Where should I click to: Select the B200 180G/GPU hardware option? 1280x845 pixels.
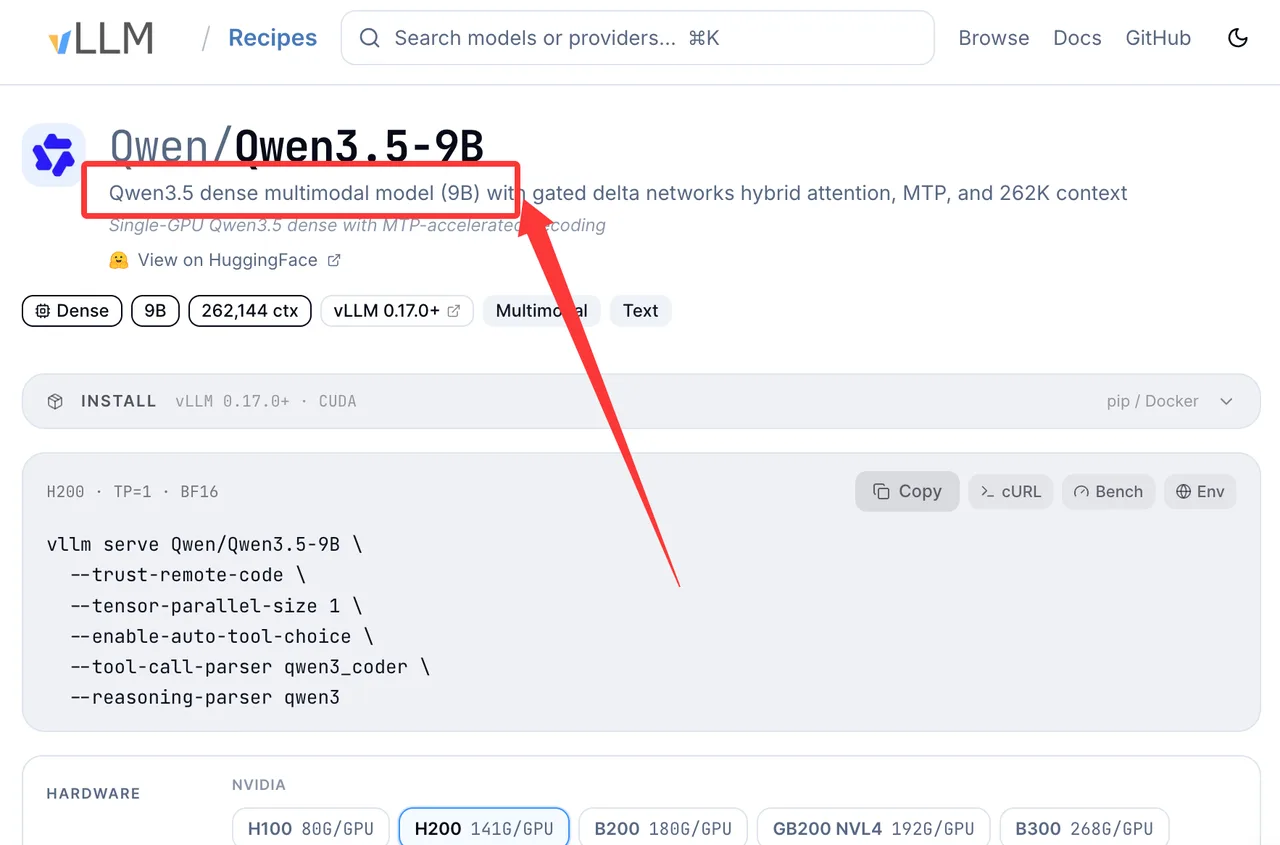(663, 828)
